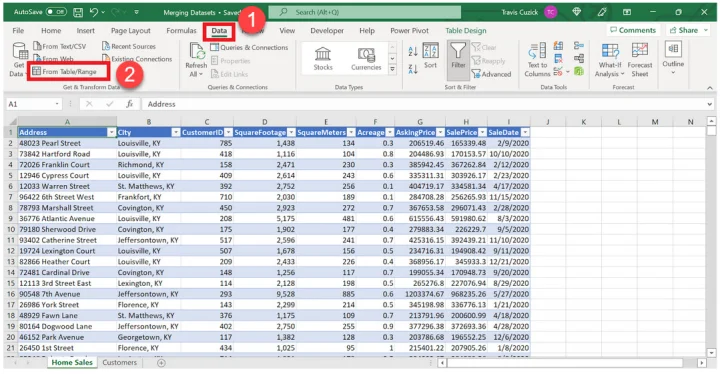Viewport: 720px width, 374px height.
Task: Open Recent Sources
Action: point(129,46)
